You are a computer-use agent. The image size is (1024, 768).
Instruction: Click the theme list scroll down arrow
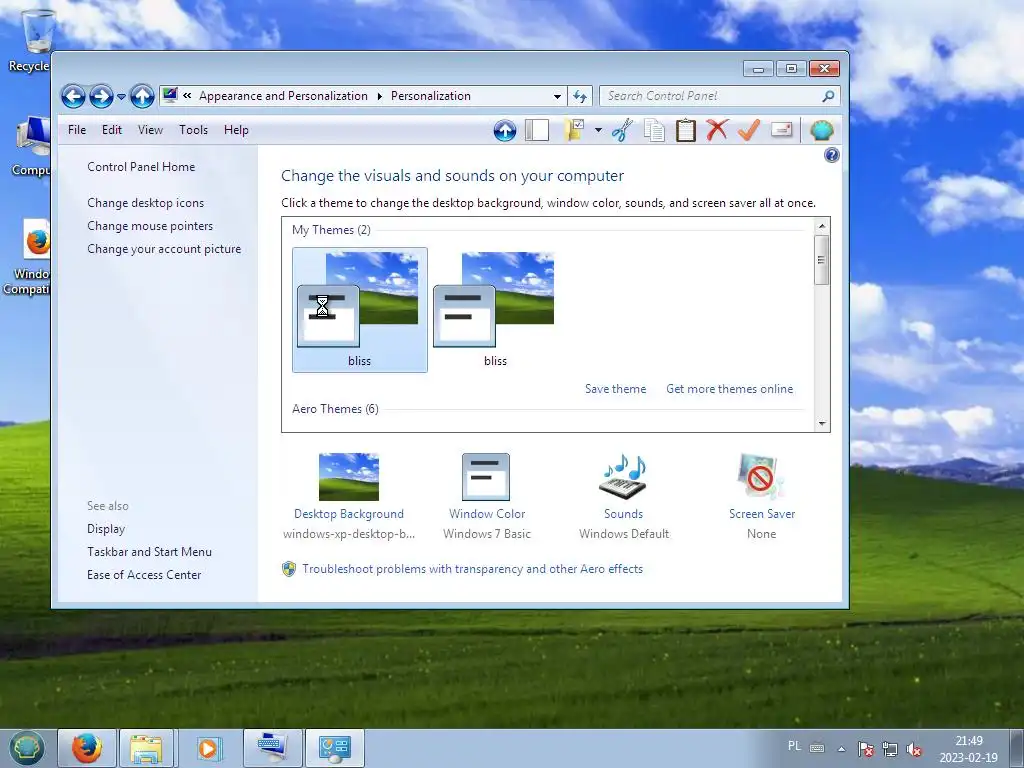822,424
